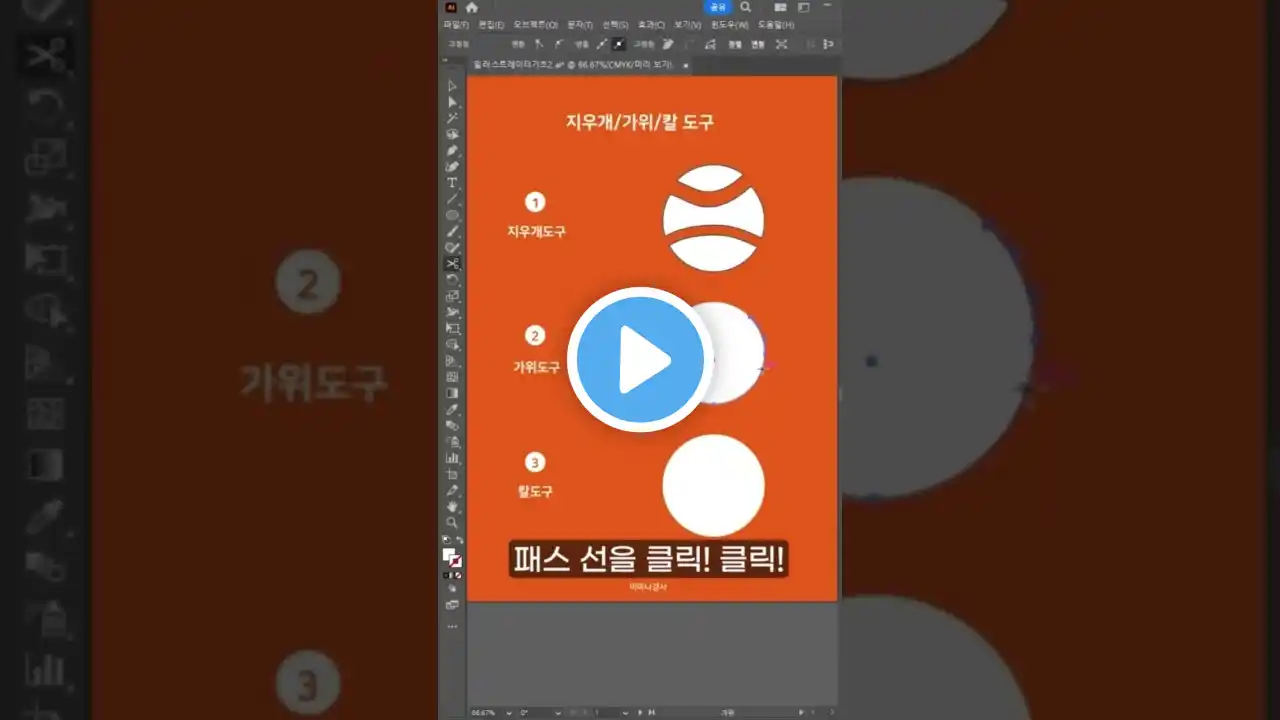Close the document tab

tap(686, 65)
